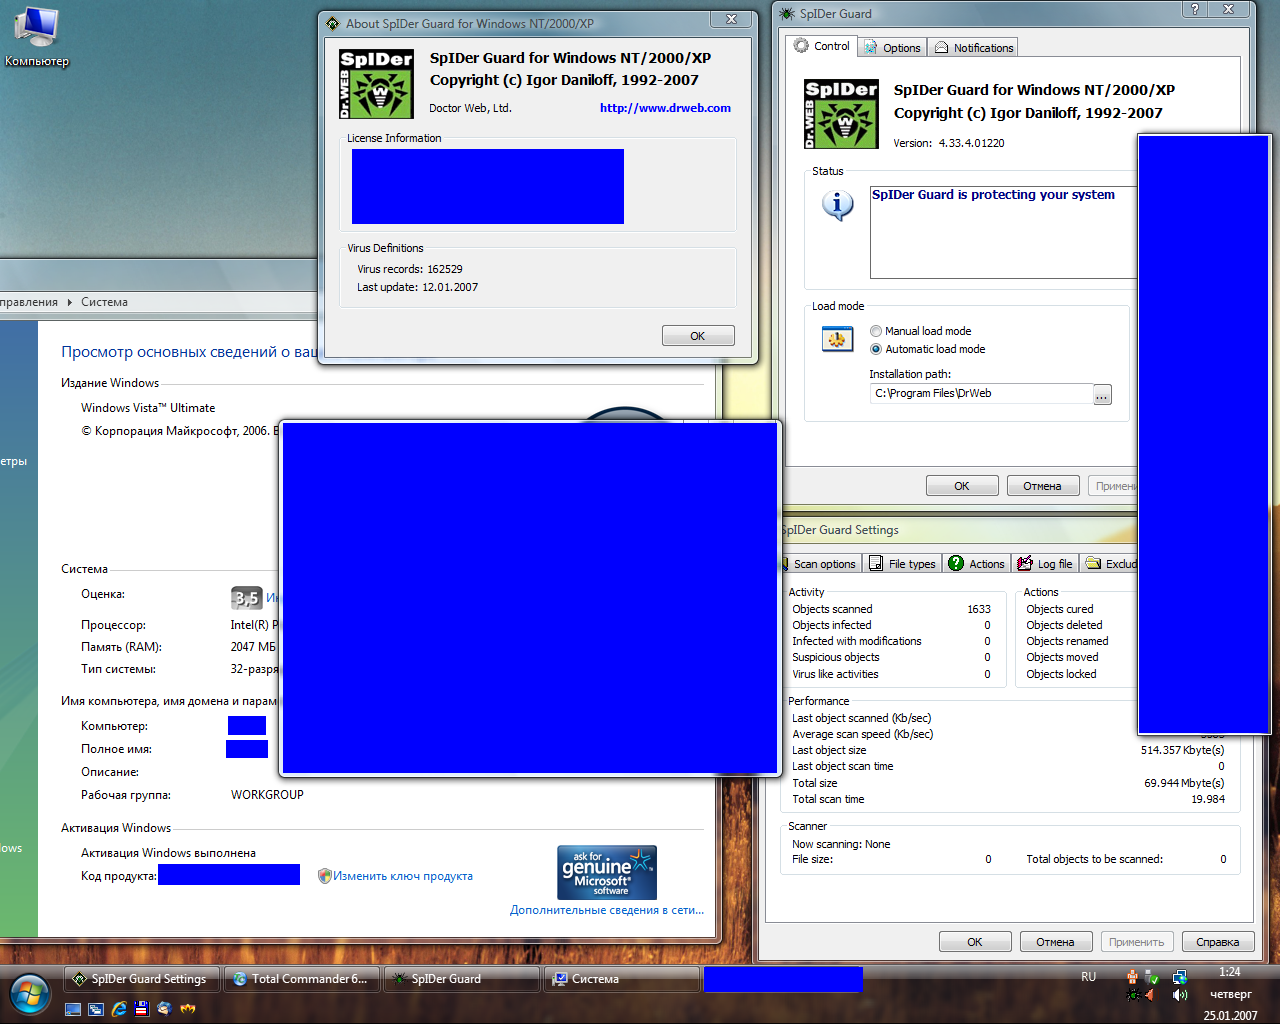Click the red speaker icon in system tray
This screenshot has height=1024, width=1280.
(1150, 995)
